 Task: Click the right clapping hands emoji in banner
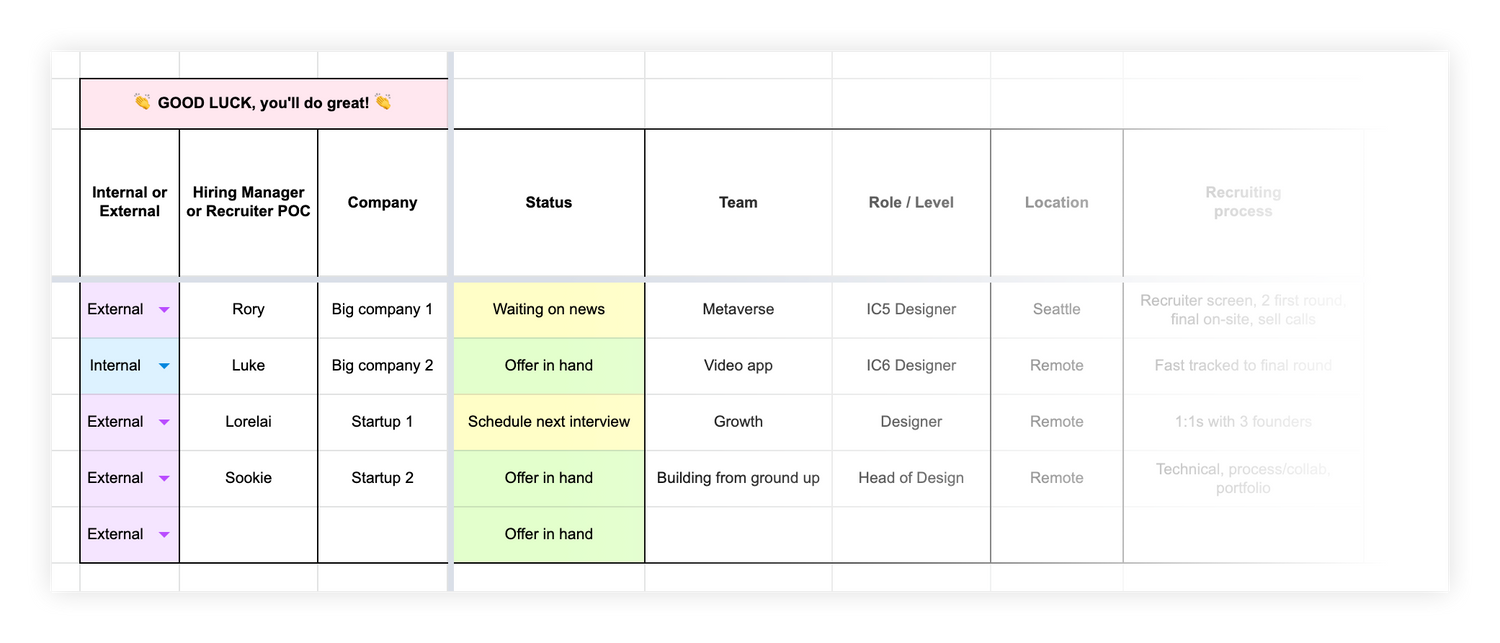point(383,102)
